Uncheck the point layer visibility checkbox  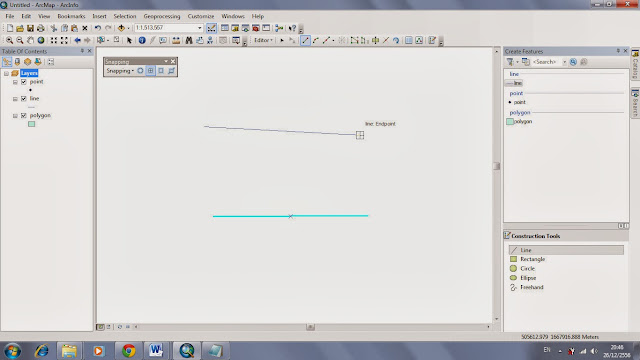coord(24,82)
